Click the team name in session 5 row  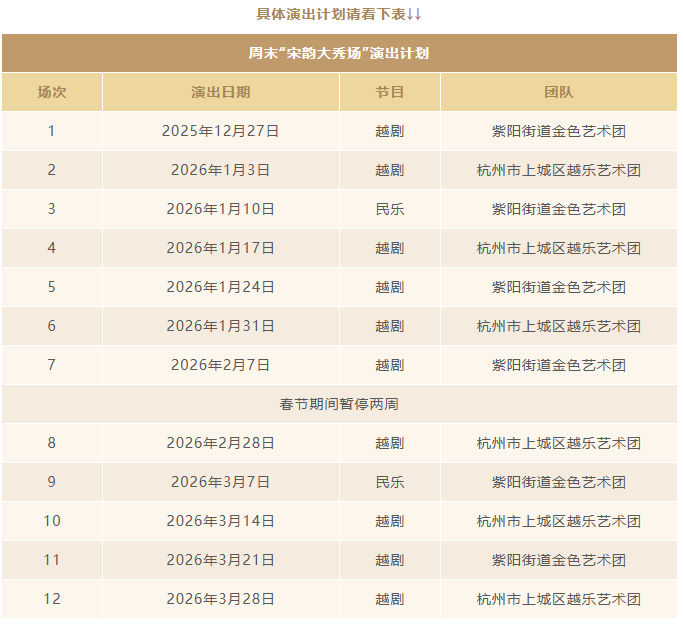(558, 287)
